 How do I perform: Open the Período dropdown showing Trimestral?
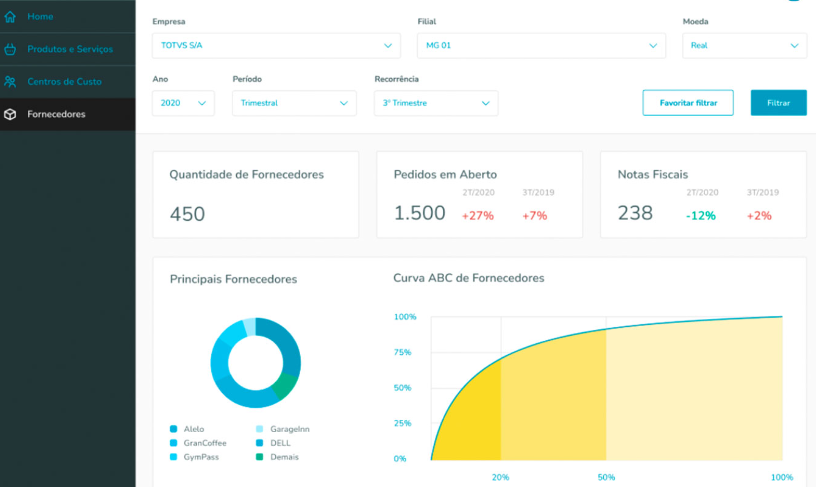[x=293, y=103]
